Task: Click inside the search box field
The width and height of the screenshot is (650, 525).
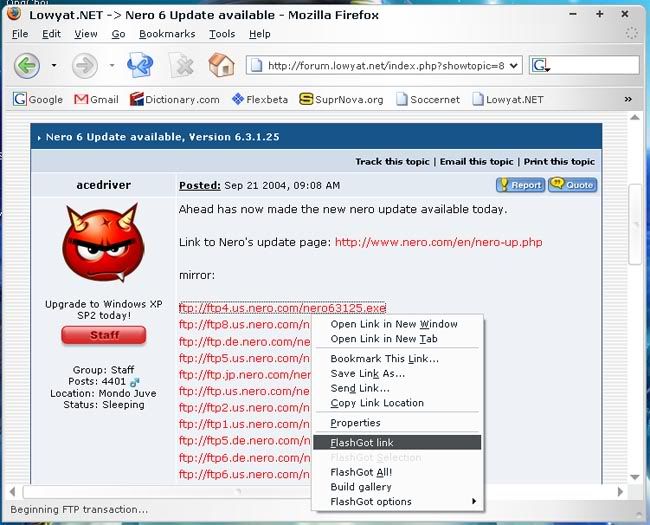Action: click(594, 66)
